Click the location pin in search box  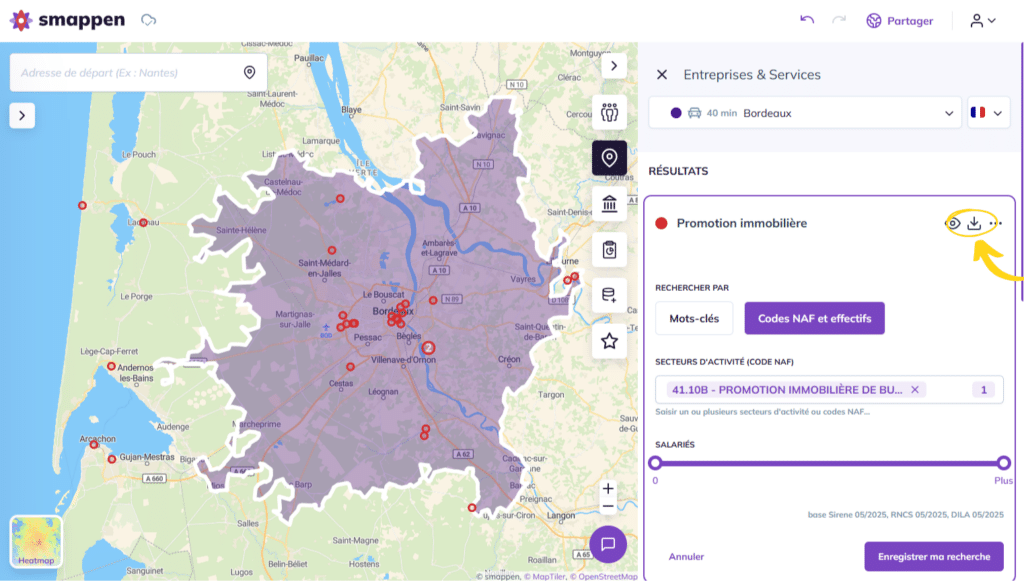(x=249, y=72)
